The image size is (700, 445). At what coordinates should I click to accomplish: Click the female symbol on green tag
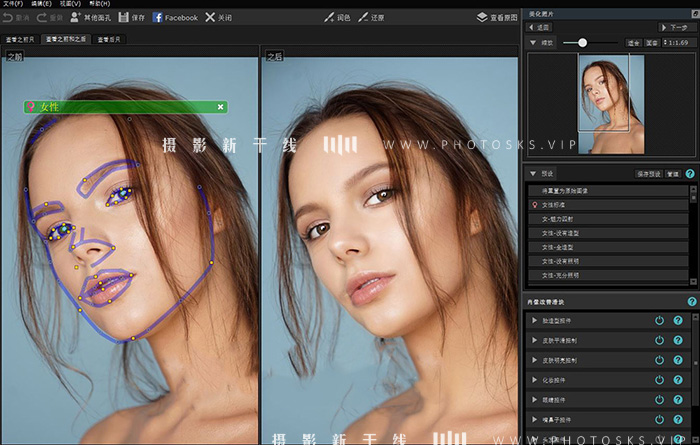click(x=31, y=107)
